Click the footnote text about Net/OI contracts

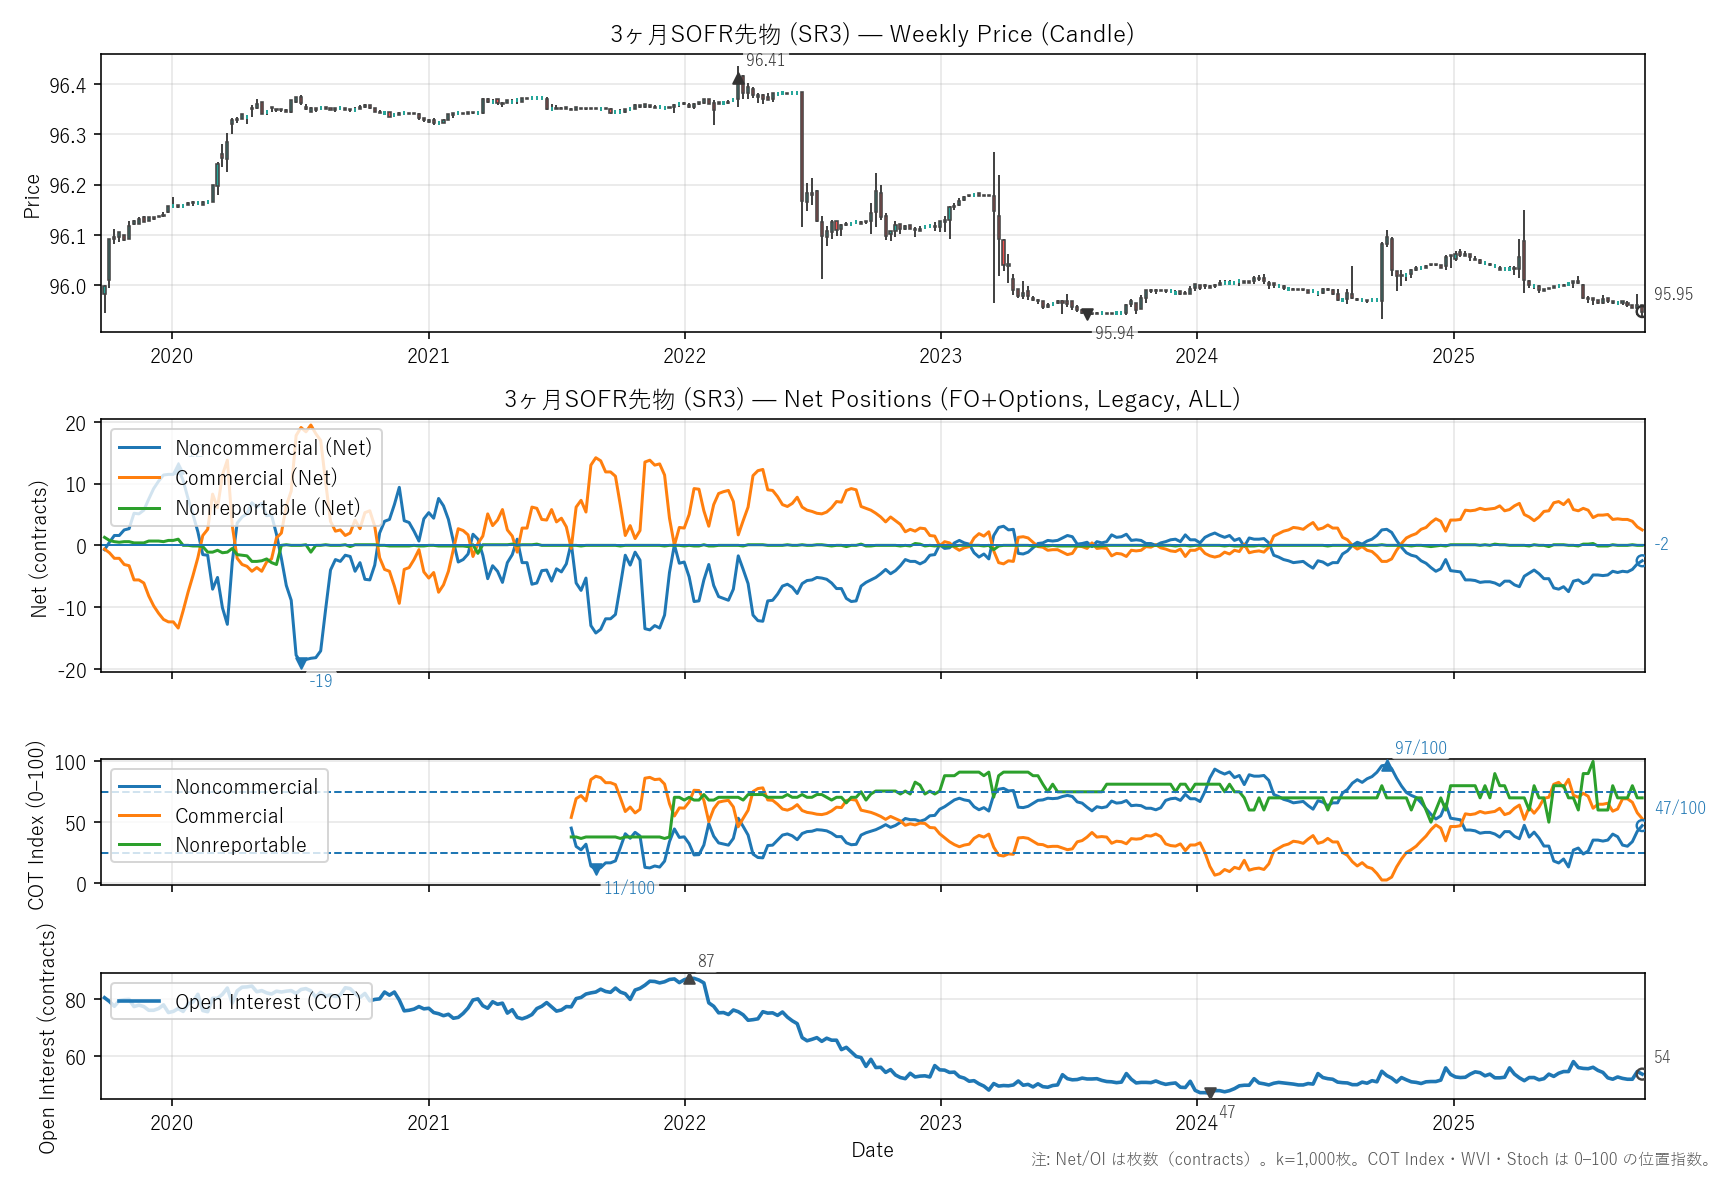(1371, 1159)
